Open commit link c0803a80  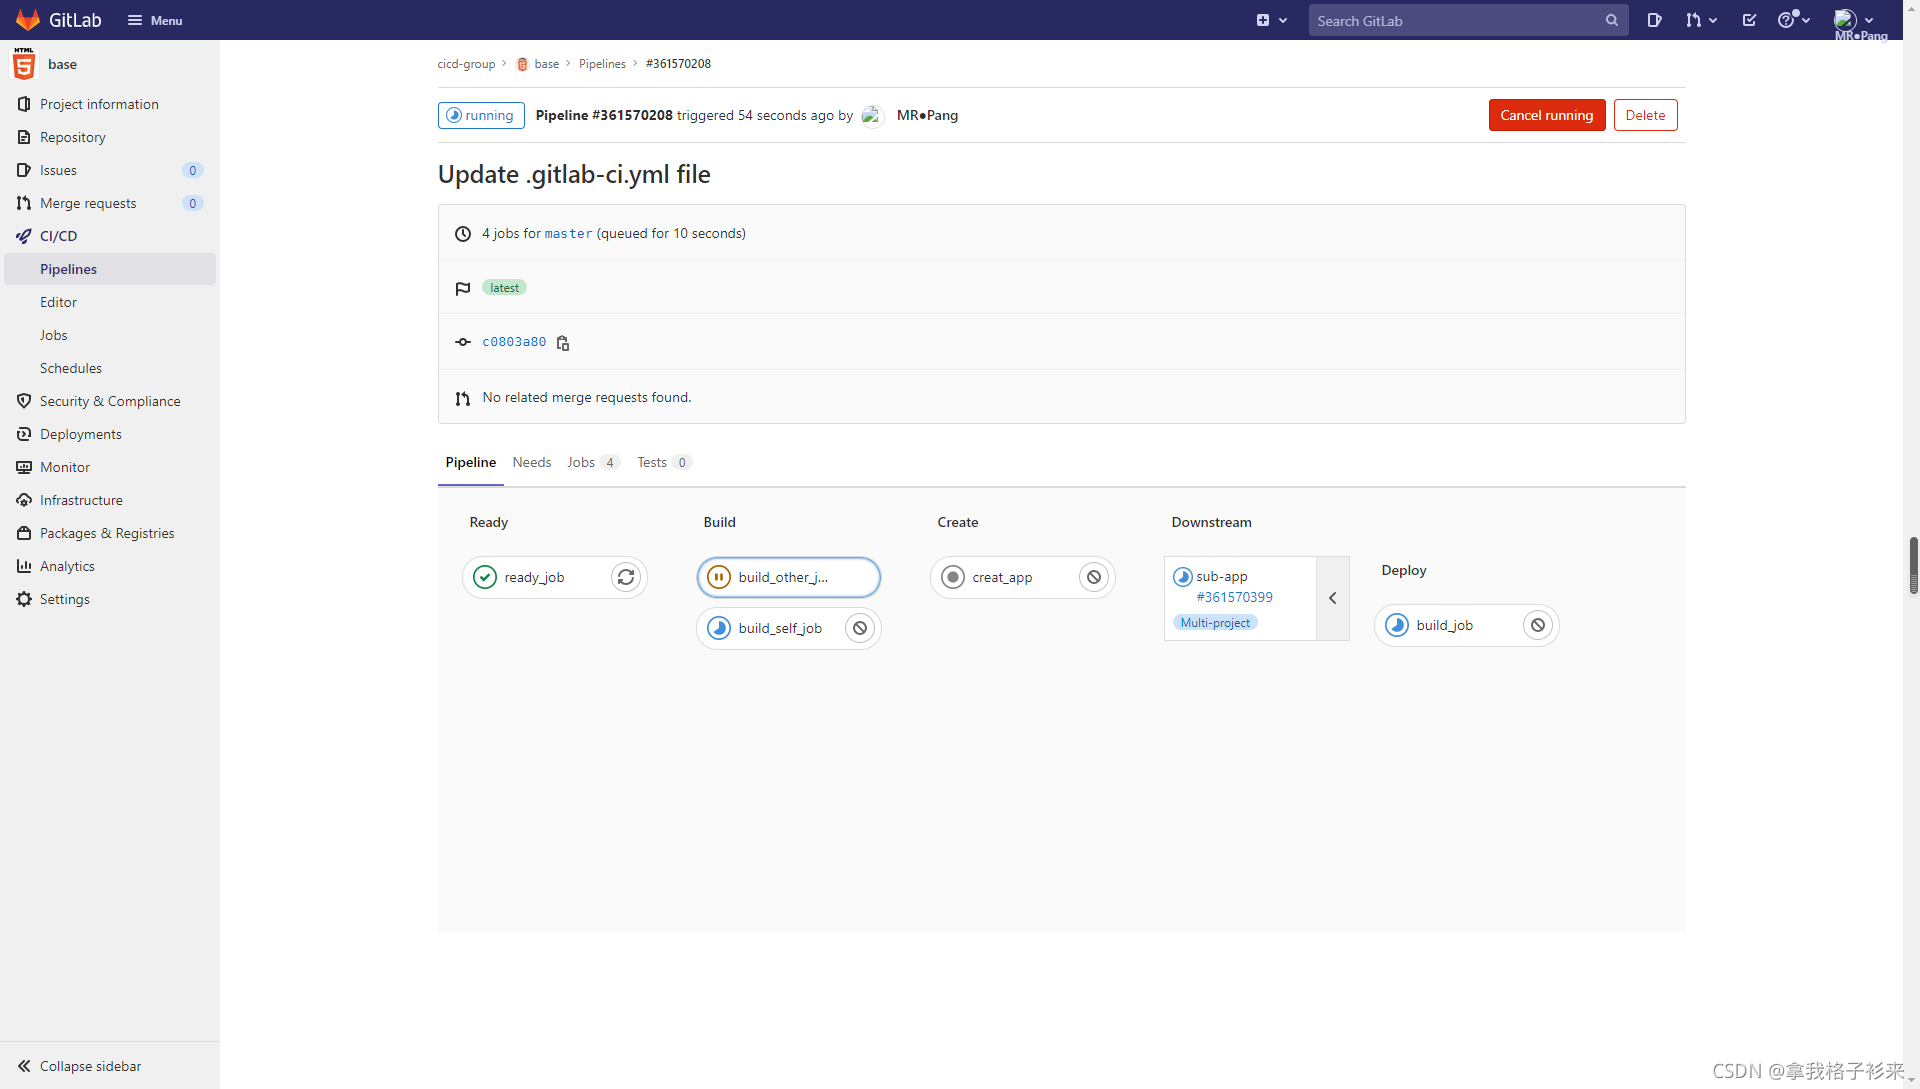click(x=514, y=342)
